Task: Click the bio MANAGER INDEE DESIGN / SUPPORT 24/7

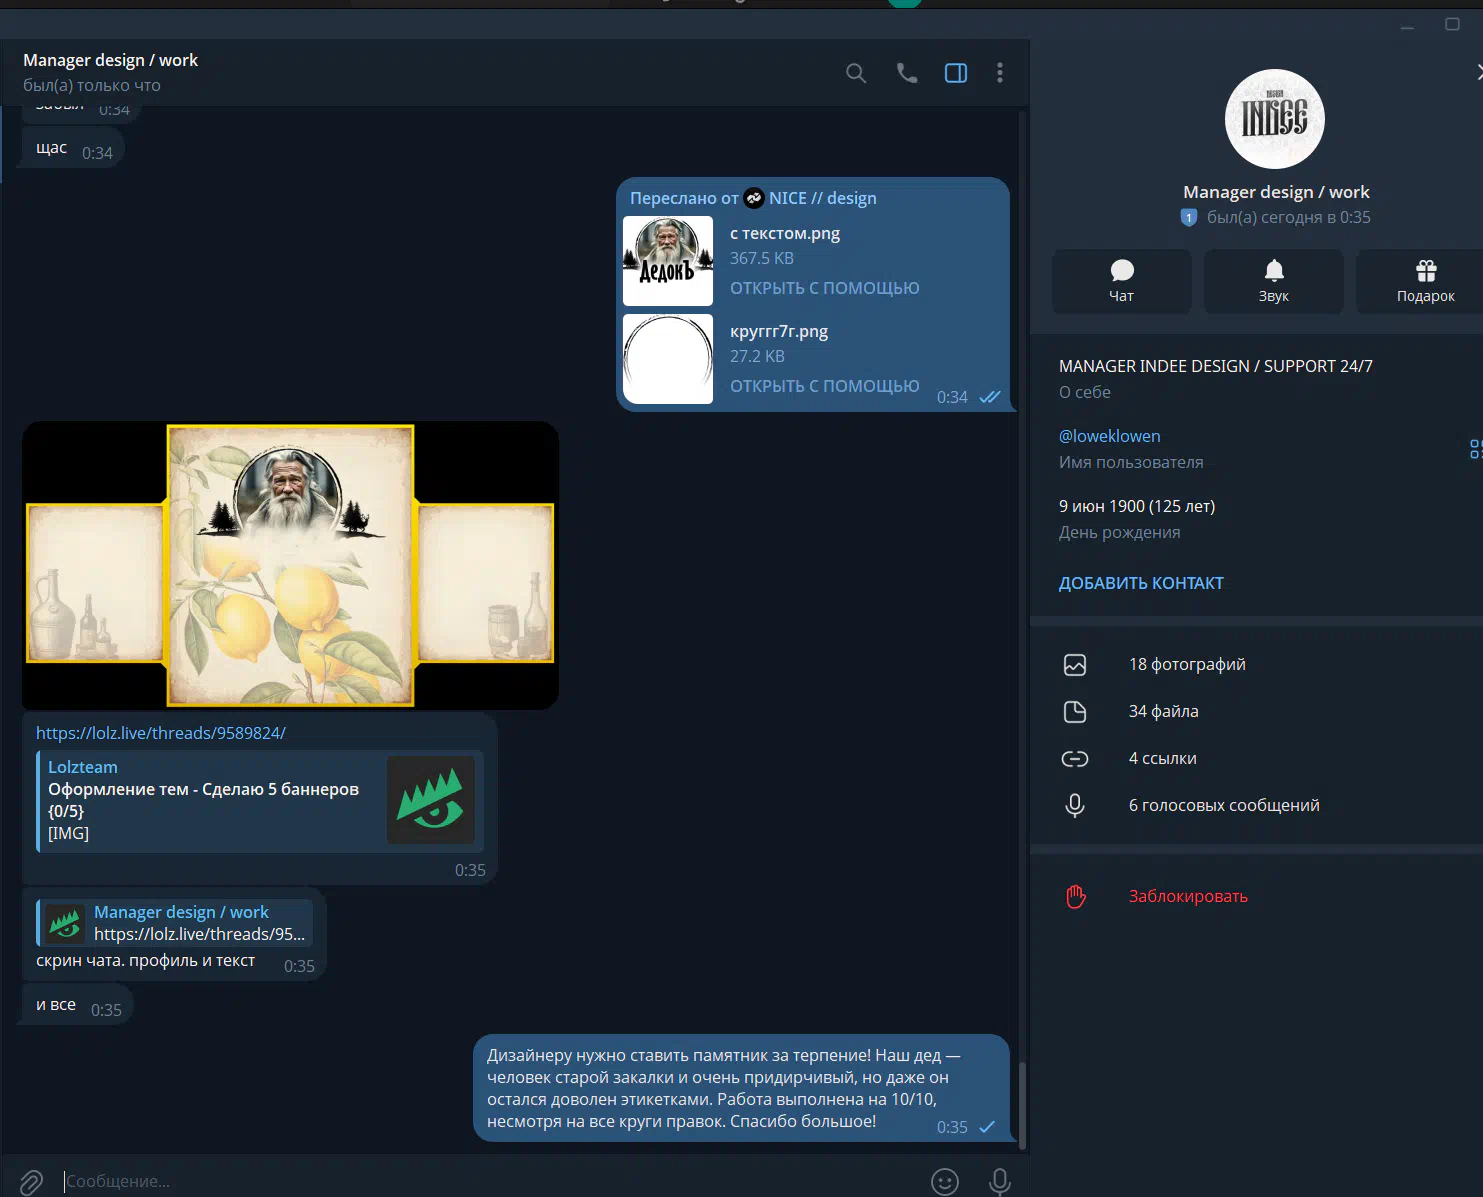Action: point(1216,366)
